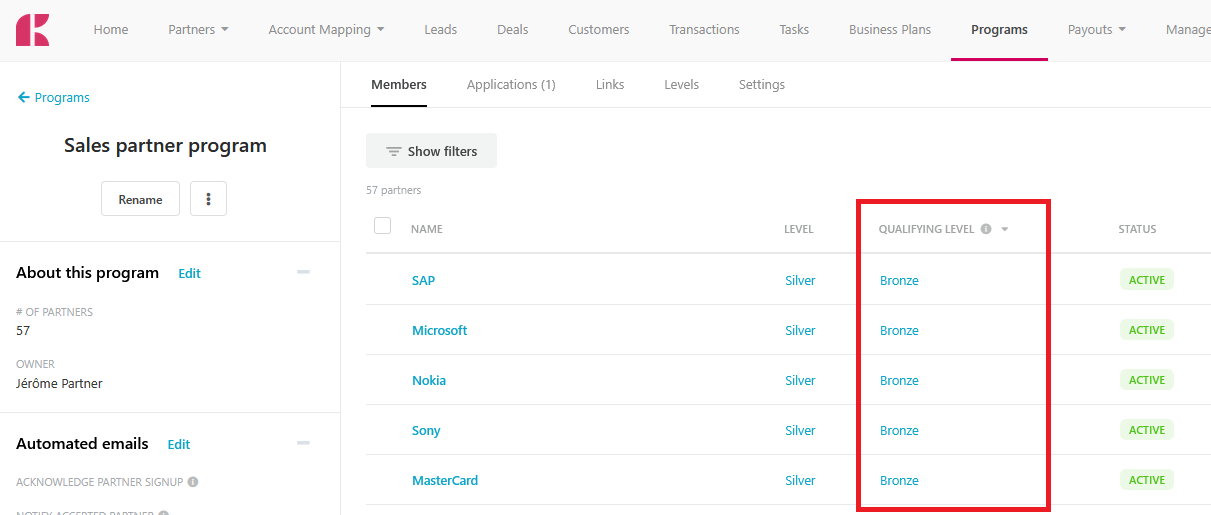Screen dimensions: 1211x515
Task: Switch to the Levels tab
Action: coord(682,85)
